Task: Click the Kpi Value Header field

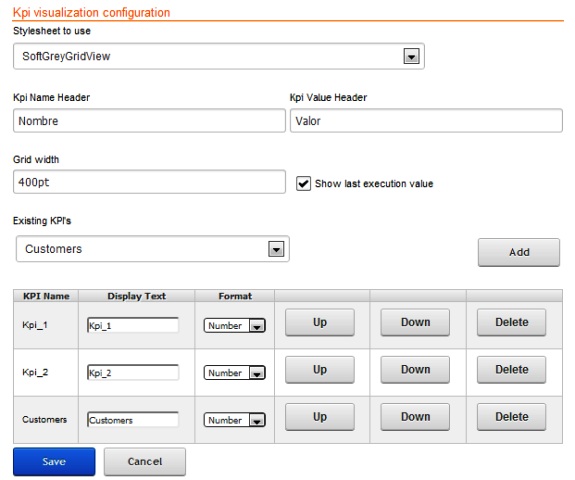Action: [426, 121]
